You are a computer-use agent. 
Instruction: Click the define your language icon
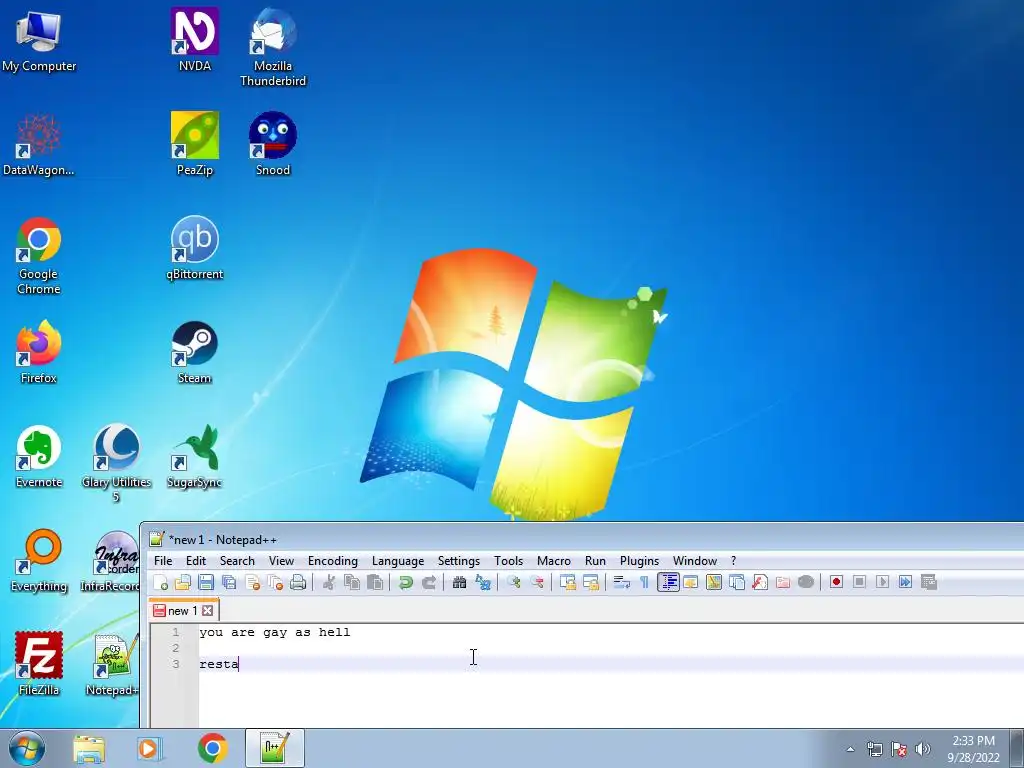pos(691,582)
